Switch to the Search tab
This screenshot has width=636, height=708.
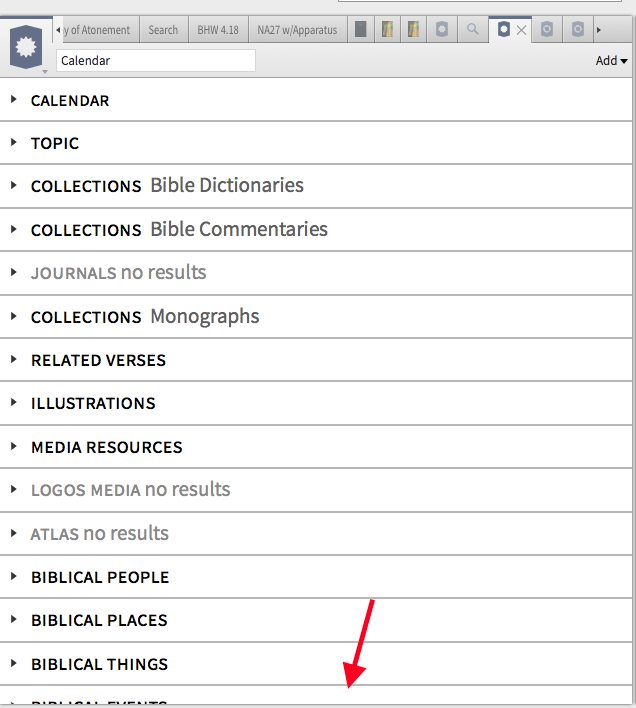[163, 30]
